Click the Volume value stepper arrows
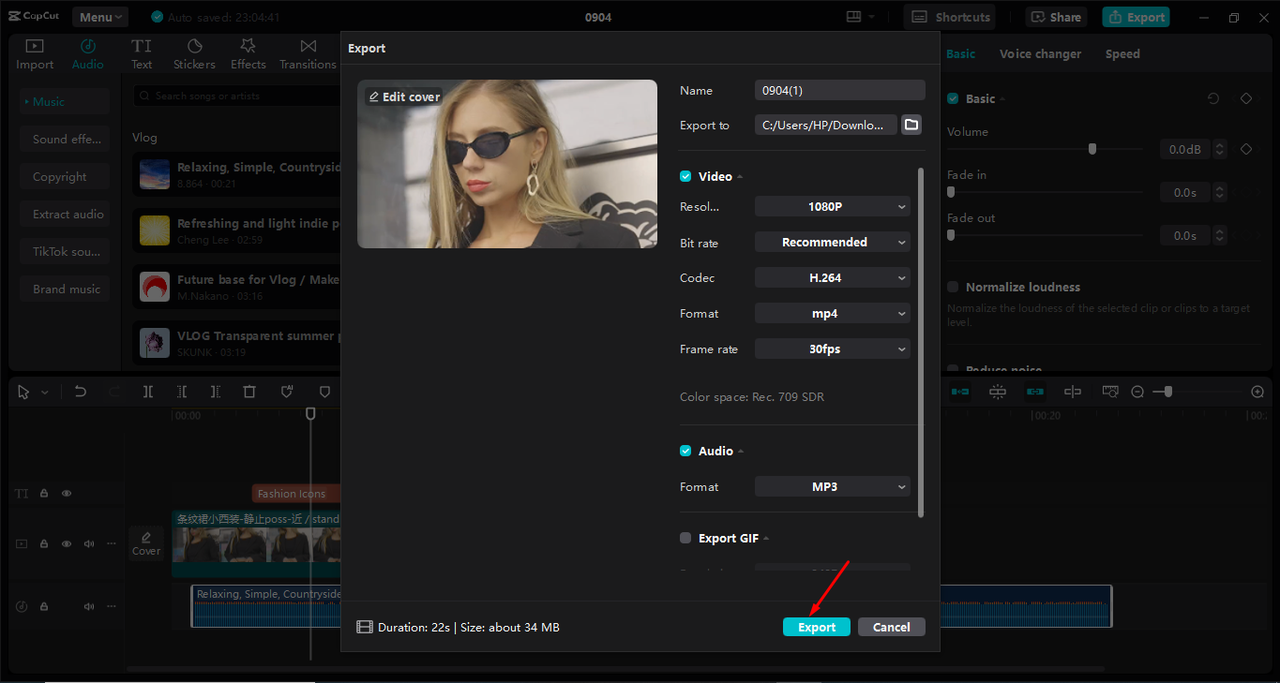1280x683 pixels. pyautogui.click(x=1219, y=149)
